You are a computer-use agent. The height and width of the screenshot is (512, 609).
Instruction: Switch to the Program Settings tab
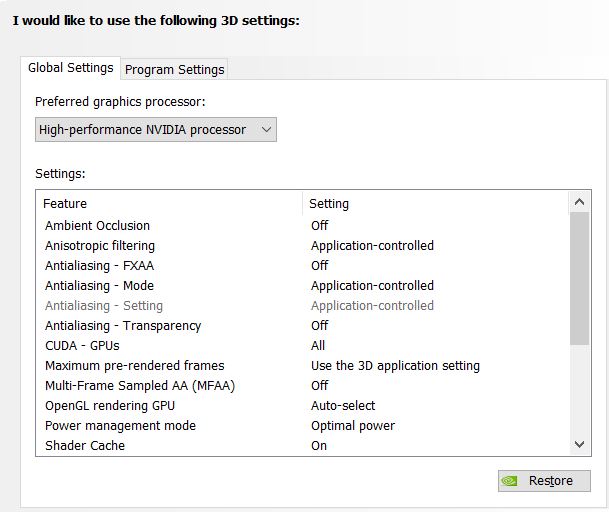coord(175,69)
